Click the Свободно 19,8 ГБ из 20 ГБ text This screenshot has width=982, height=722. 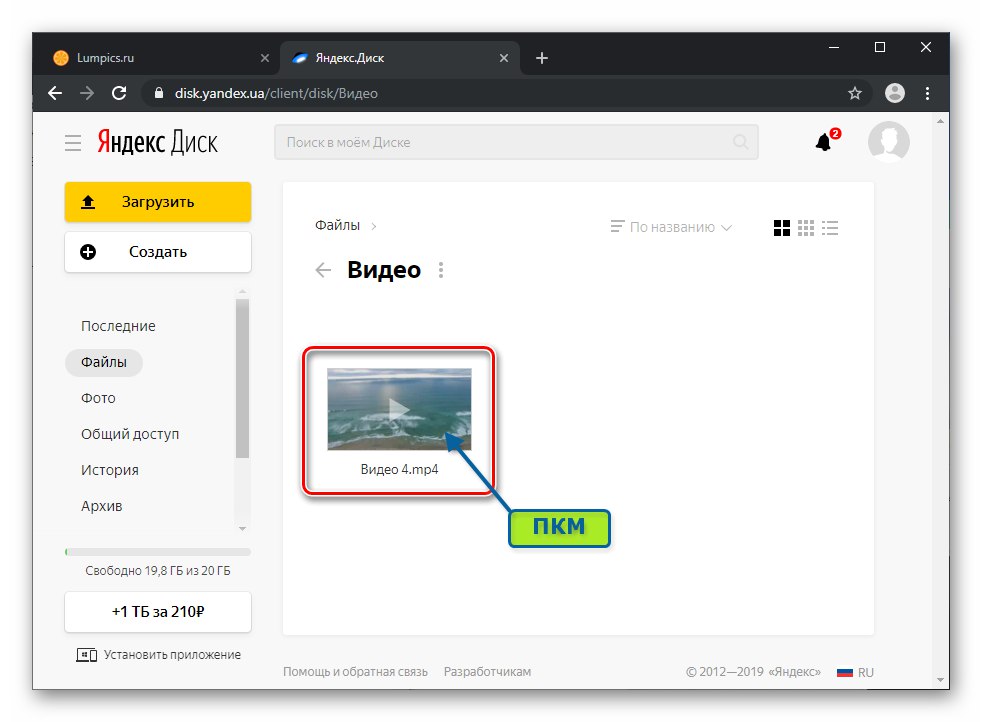point(158,571)
